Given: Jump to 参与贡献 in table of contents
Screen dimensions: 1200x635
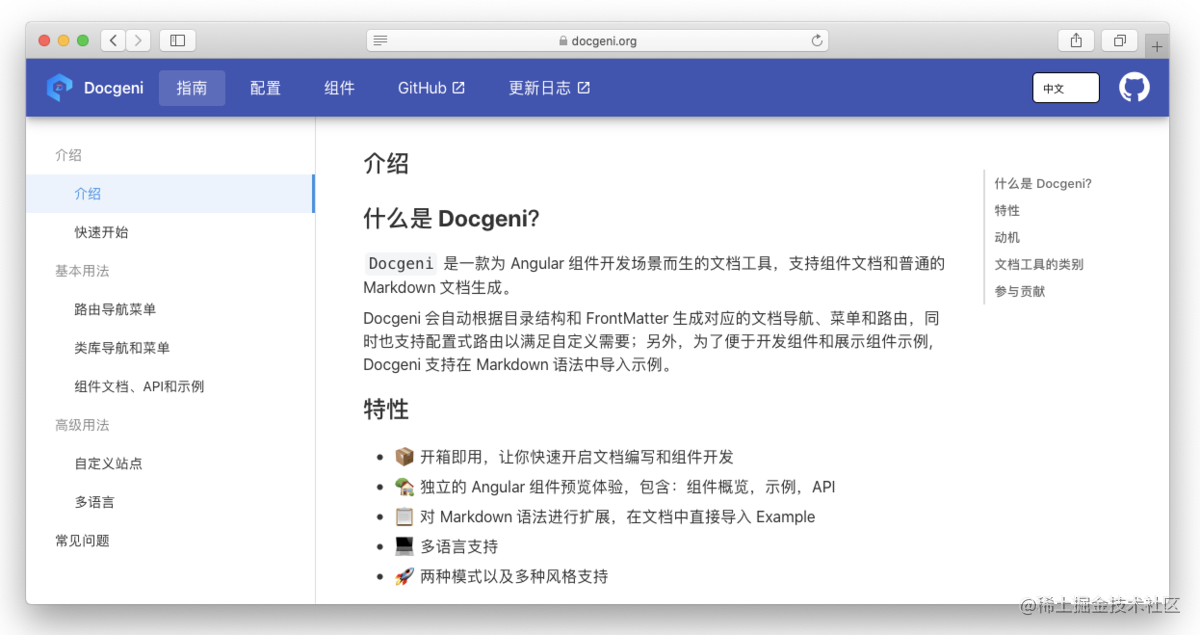Looking at the screenshot, I should click(1020, 292).
